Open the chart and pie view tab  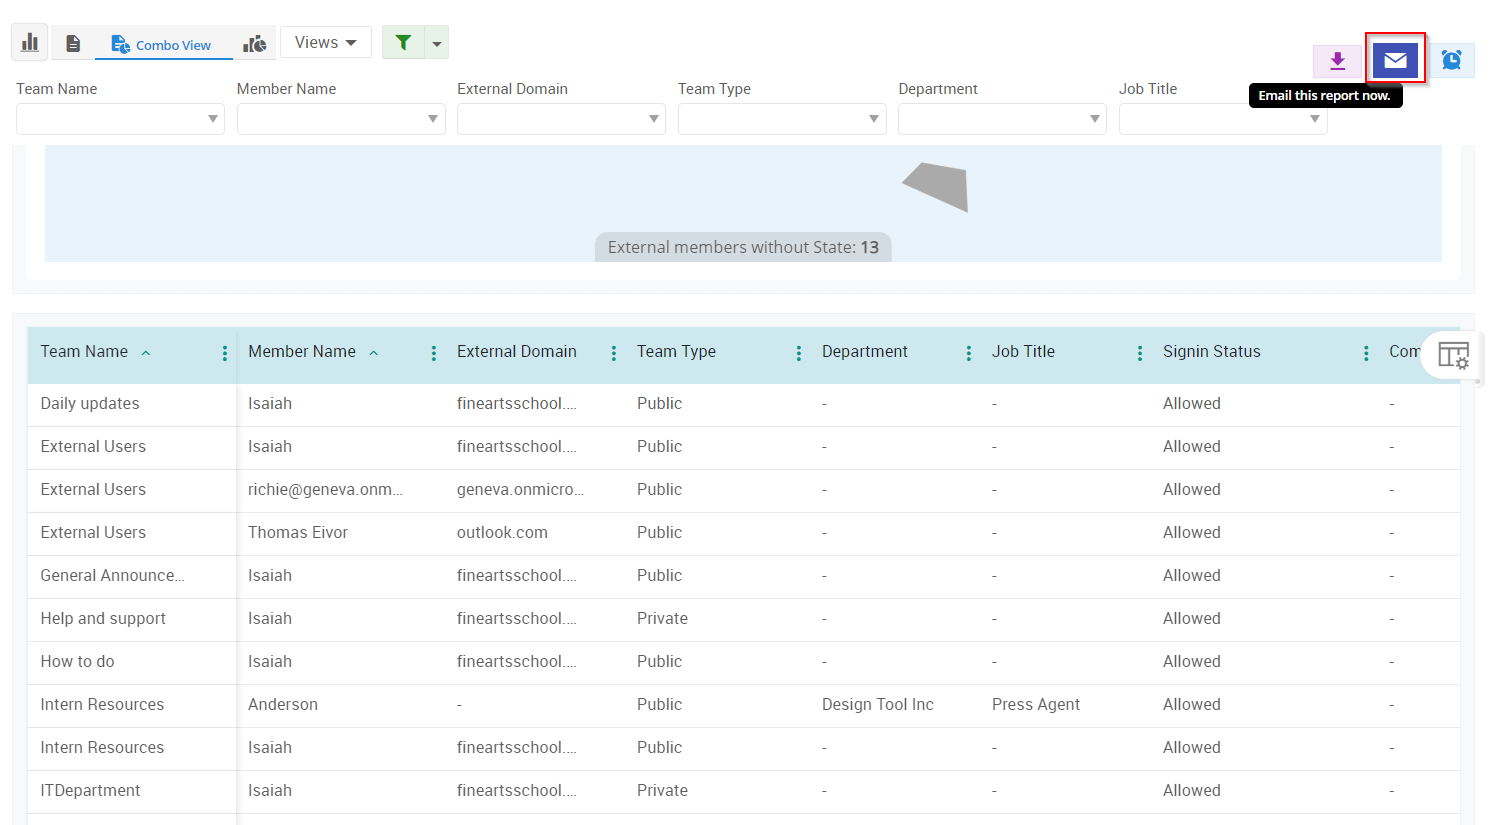coord(255,44)
